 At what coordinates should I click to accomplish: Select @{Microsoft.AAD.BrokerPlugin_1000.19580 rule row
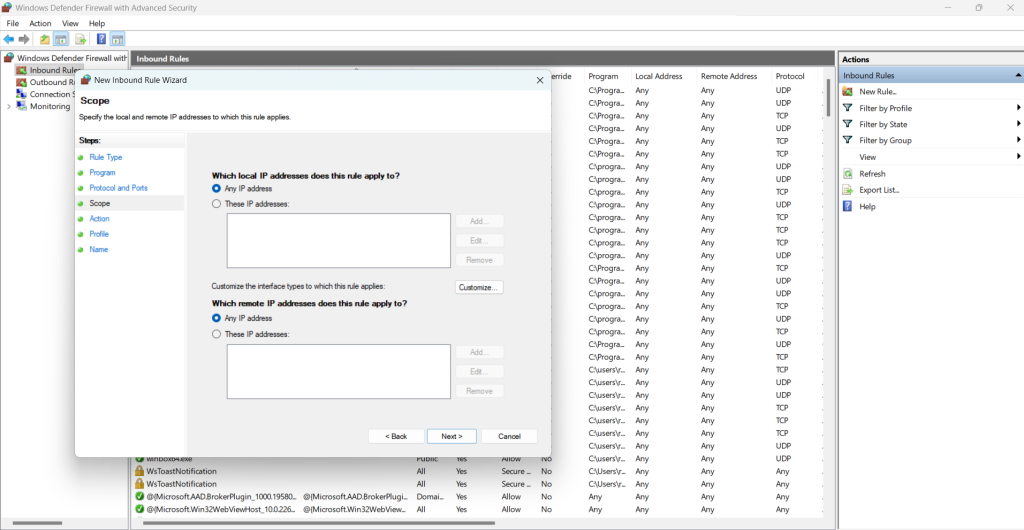(x=477, y=497)
